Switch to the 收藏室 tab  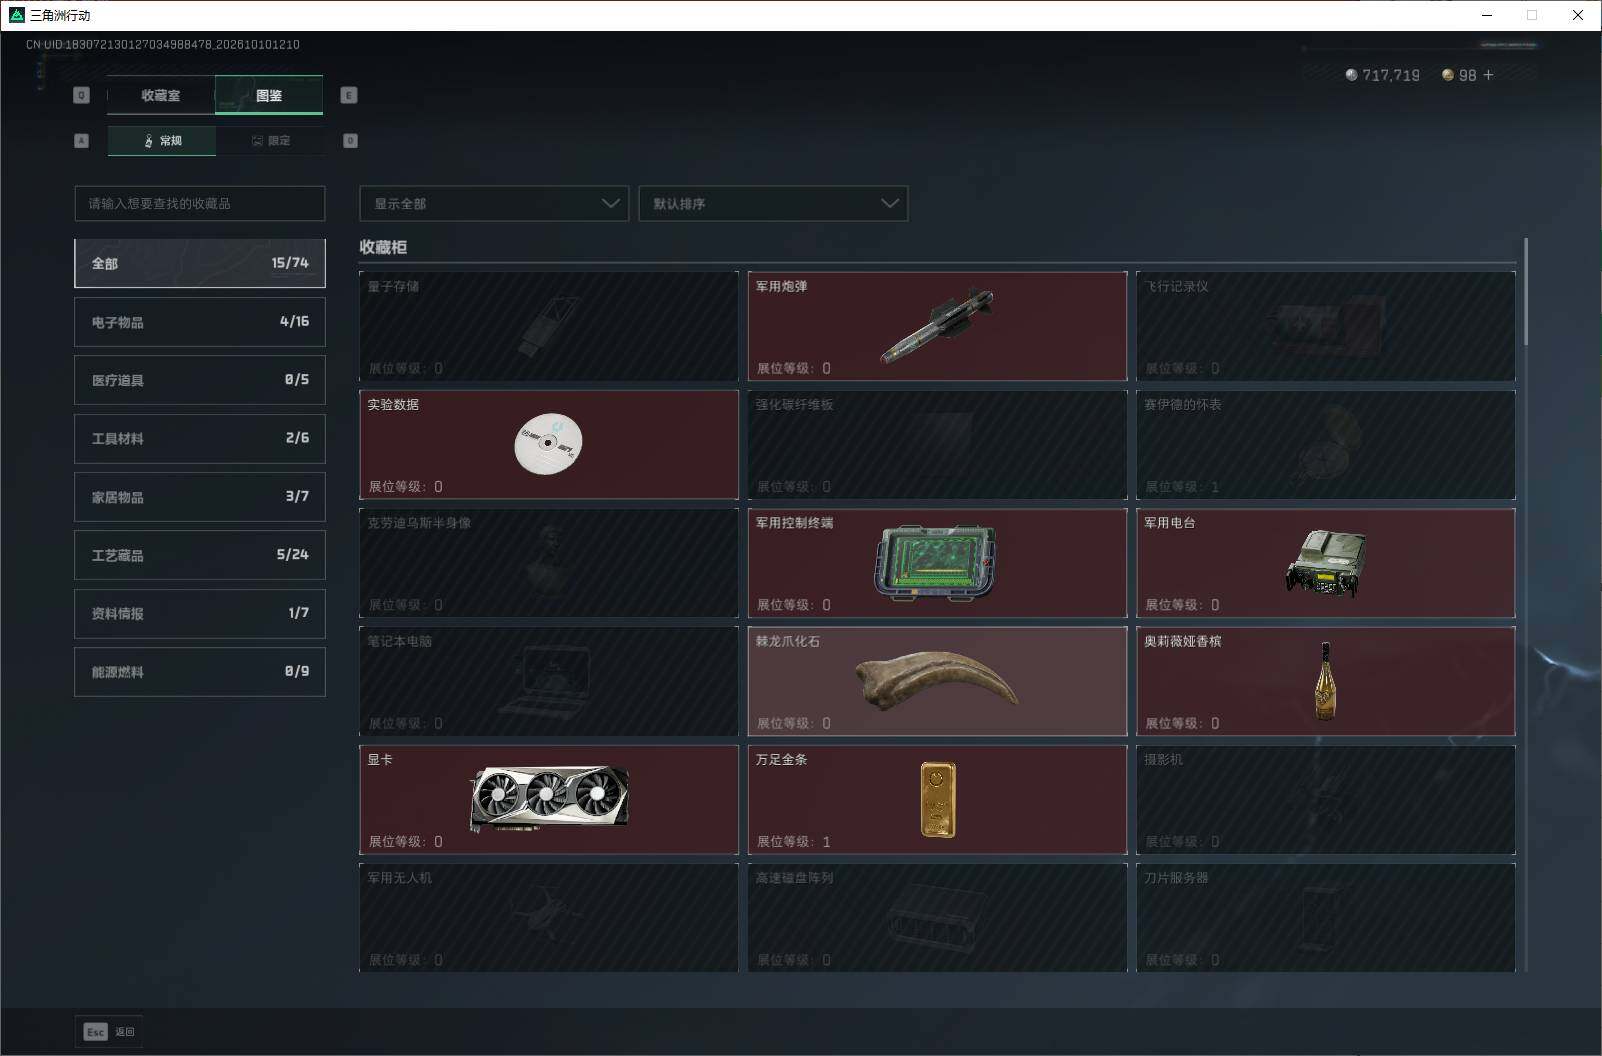click(161, 95)
